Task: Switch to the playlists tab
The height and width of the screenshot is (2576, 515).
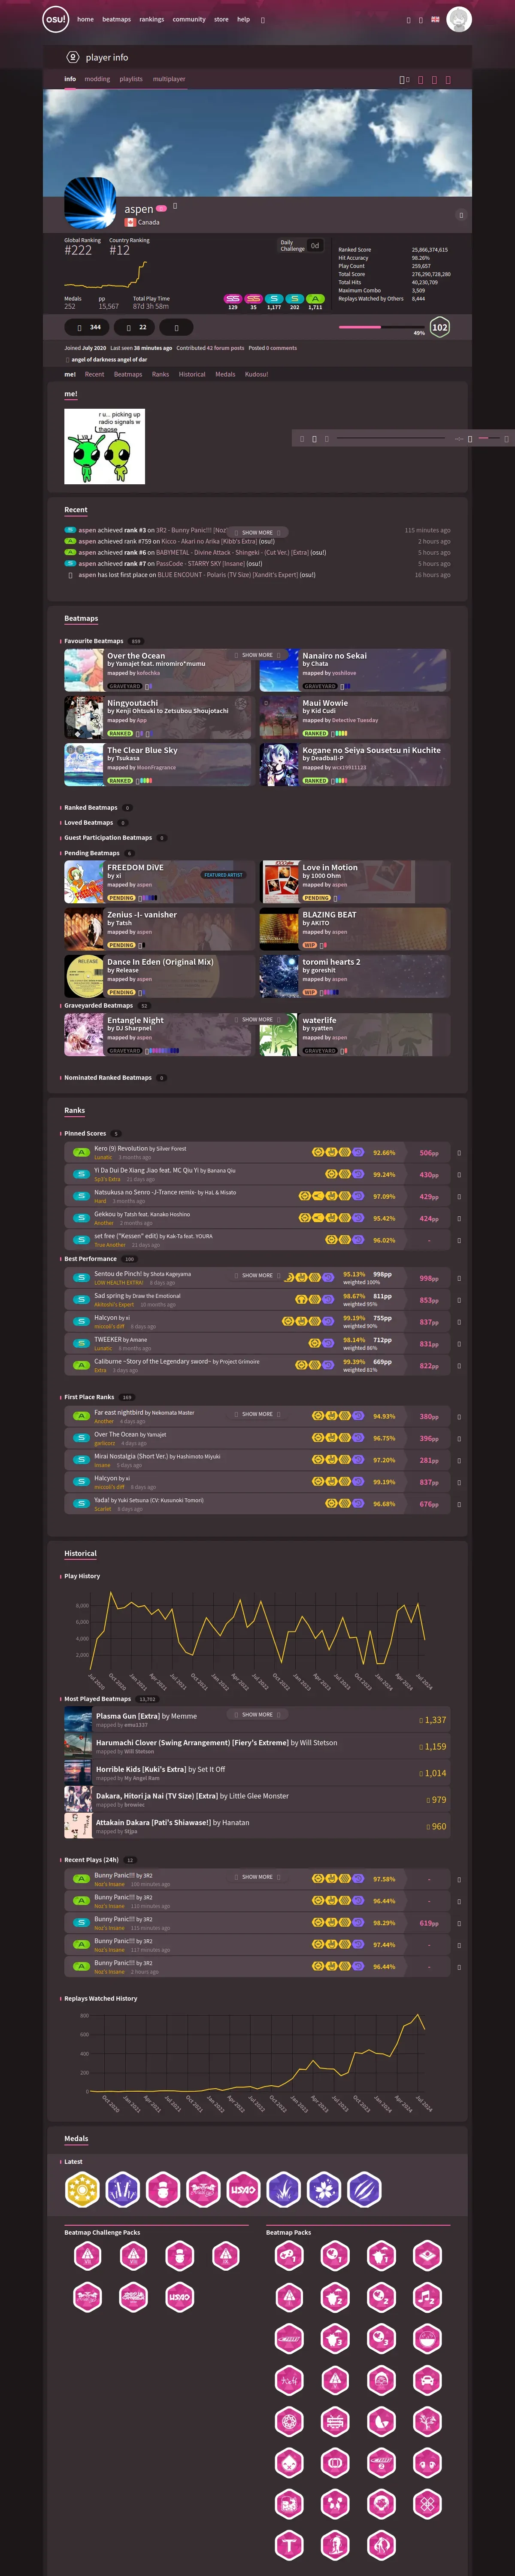Action: coord(131,79)
